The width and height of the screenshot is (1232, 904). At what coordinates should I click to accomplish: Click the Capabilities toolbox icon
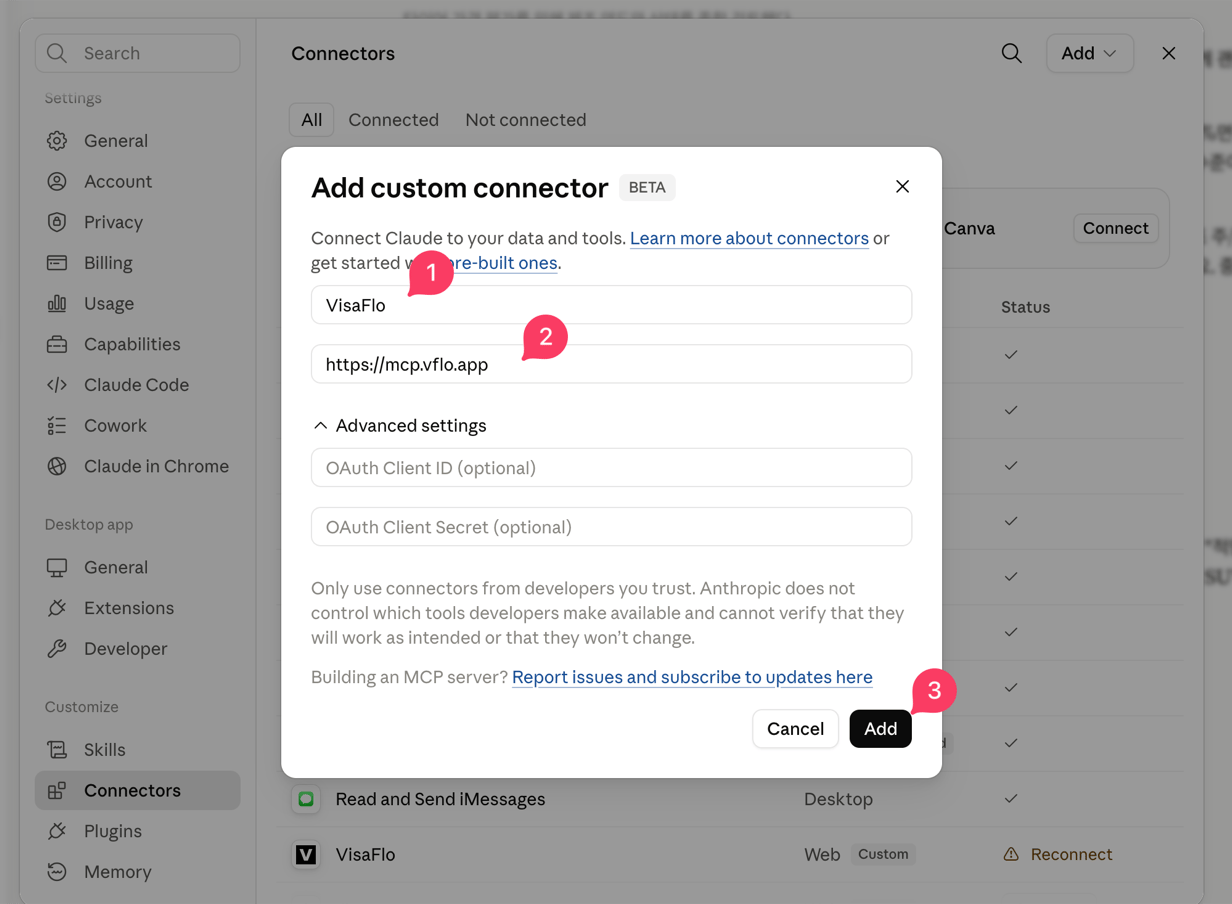click(x=57, y=344)
